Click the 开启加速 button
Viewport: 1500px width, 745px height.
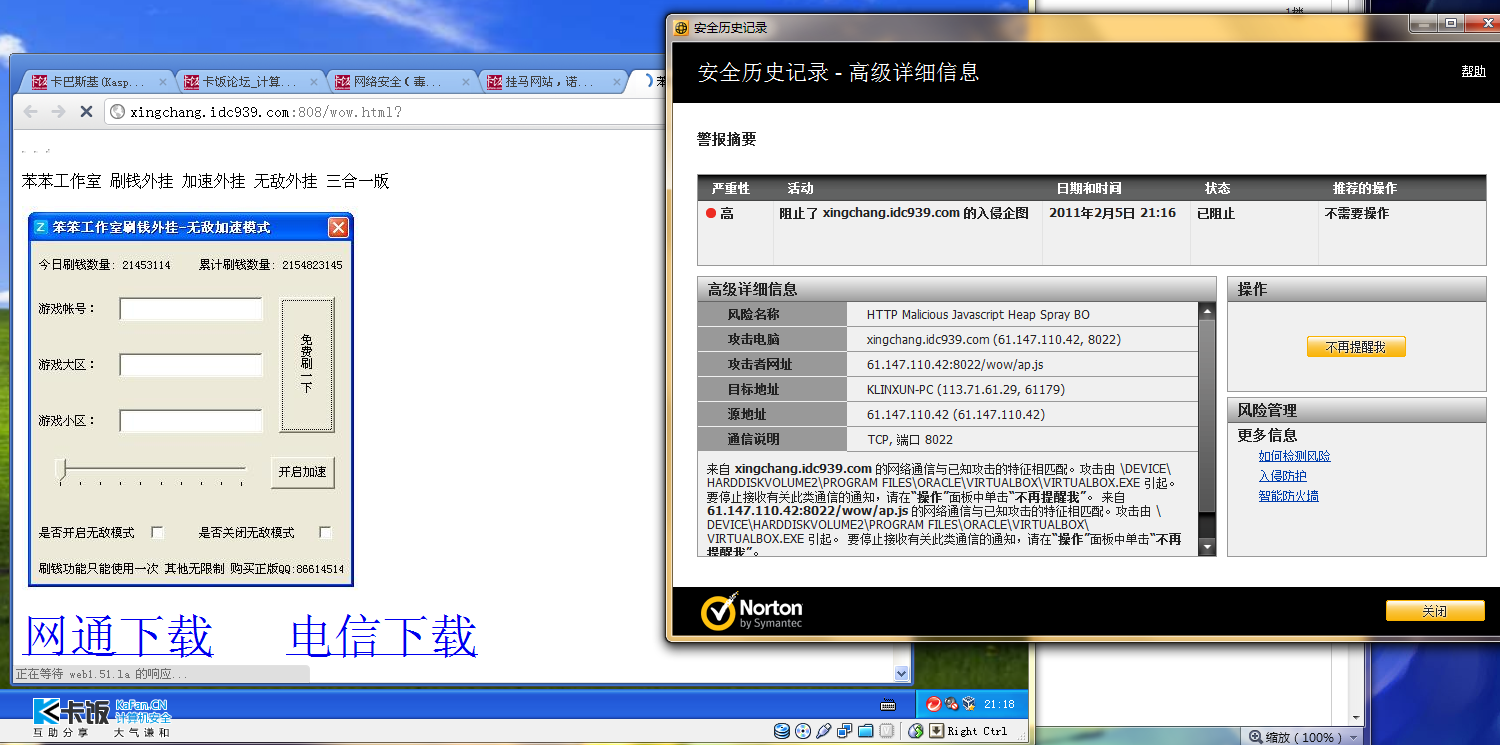(302, 472)
